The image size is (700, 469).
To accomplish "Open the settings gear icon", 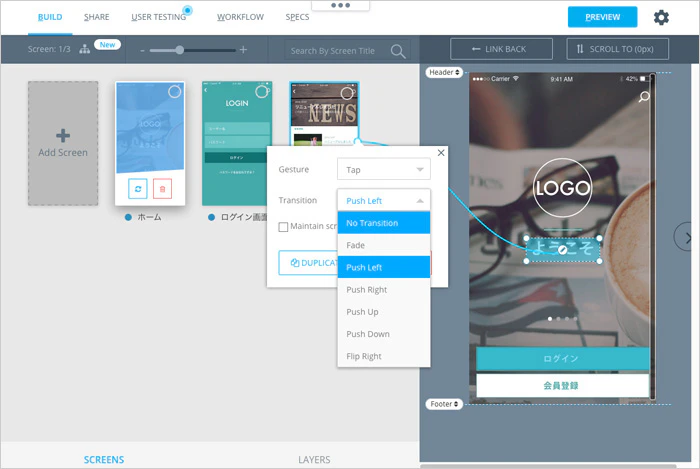I will pyautogui.click(x=661, y=17).
